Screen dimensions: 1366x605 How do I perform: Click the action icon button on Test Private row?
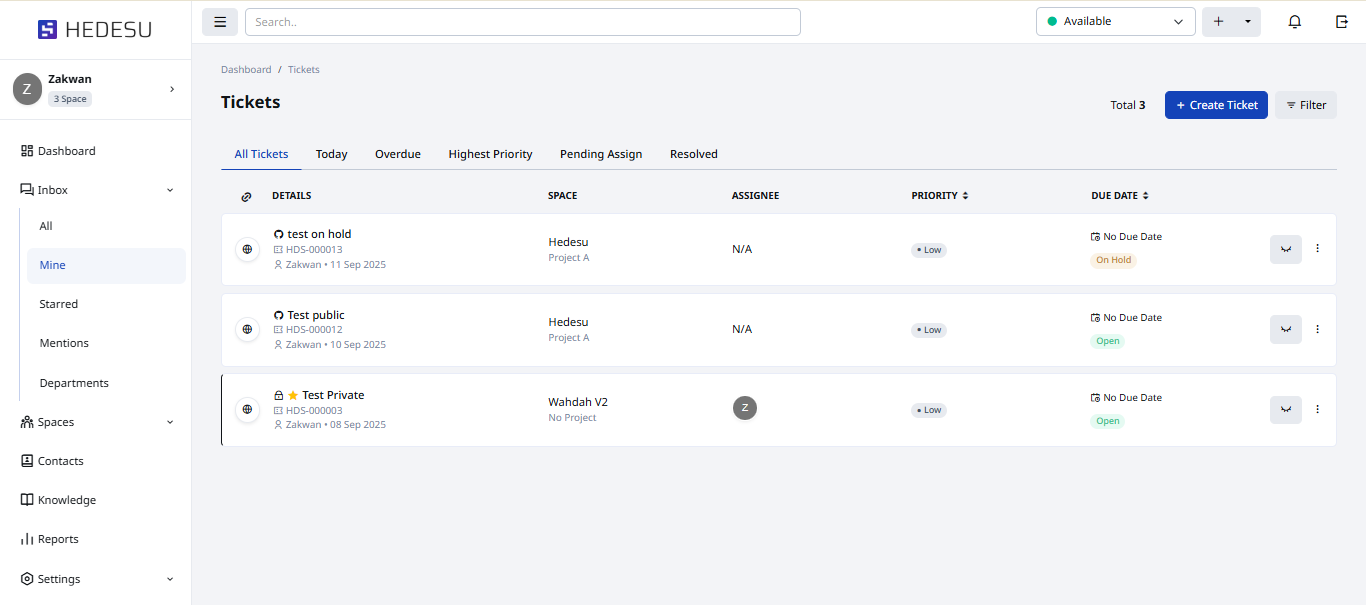[x=1285, y=410]
